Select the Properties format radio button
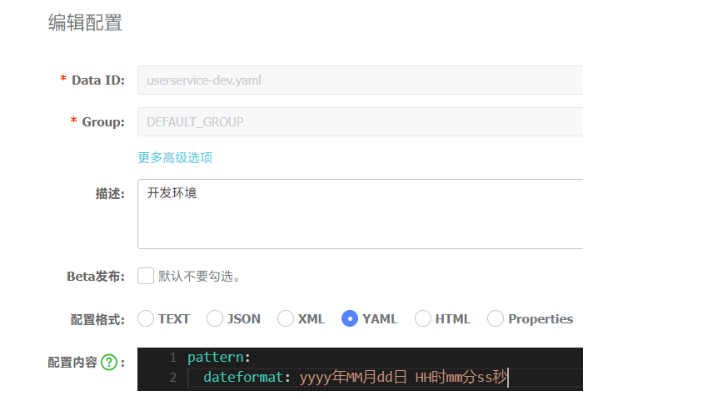The height and width of the screenshot is (399, 718). click(495, 318)
